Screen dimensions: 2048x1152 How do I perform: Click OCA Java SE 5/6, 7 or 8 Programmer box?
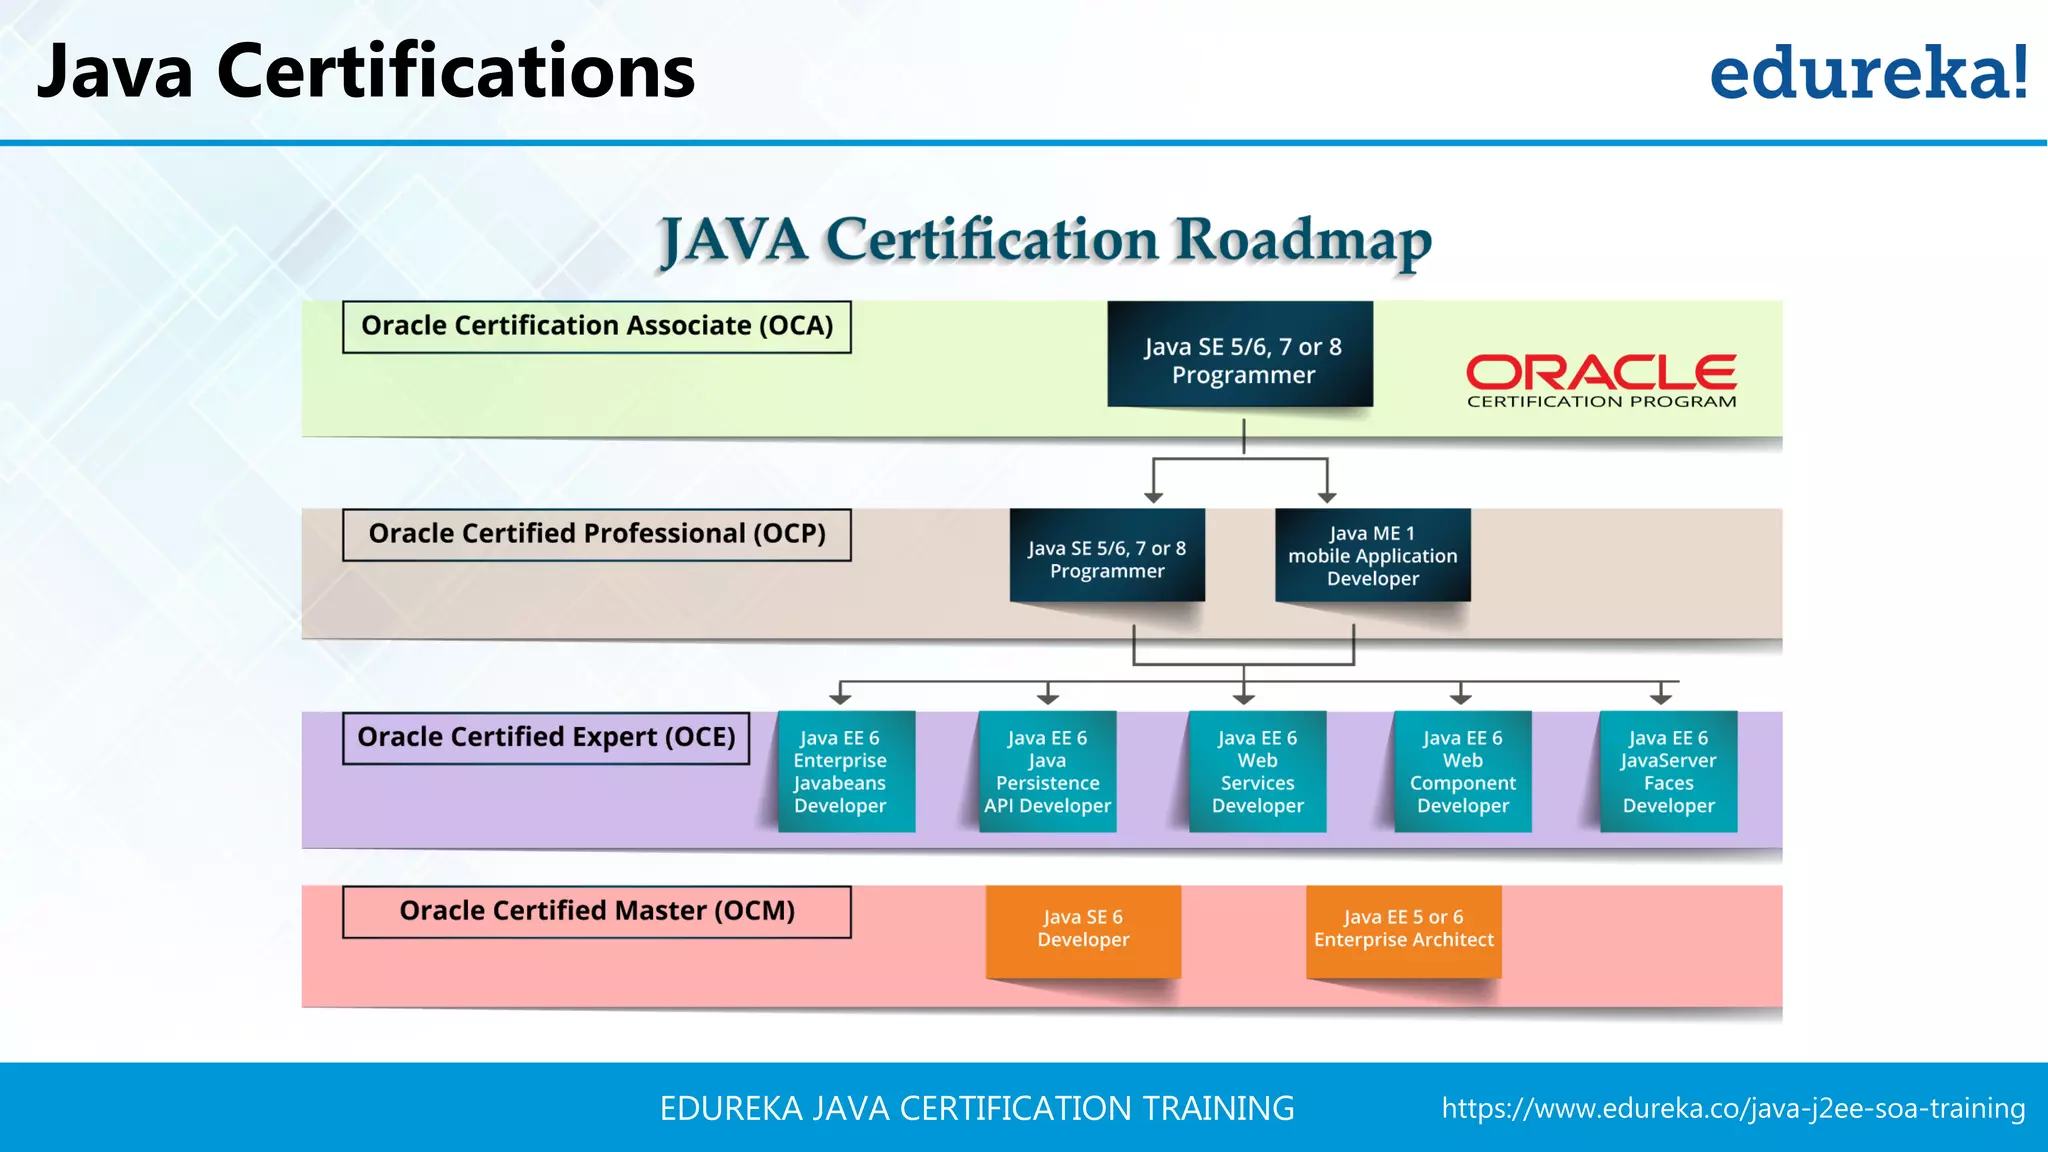1240,354
